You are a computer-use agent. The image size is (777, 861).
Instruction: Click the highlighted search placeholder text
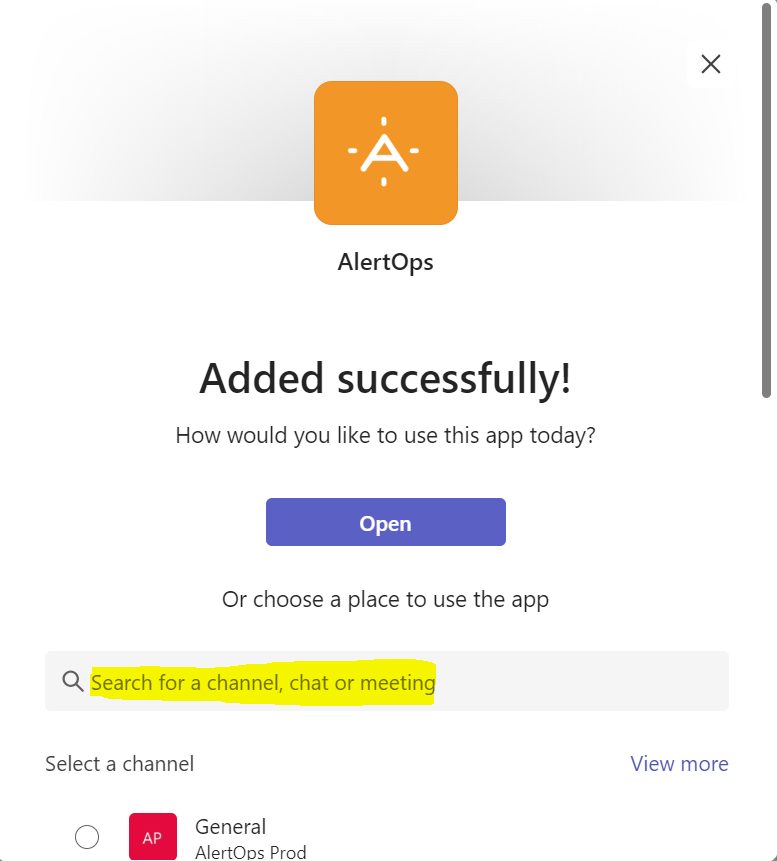[x=263, y=683]
